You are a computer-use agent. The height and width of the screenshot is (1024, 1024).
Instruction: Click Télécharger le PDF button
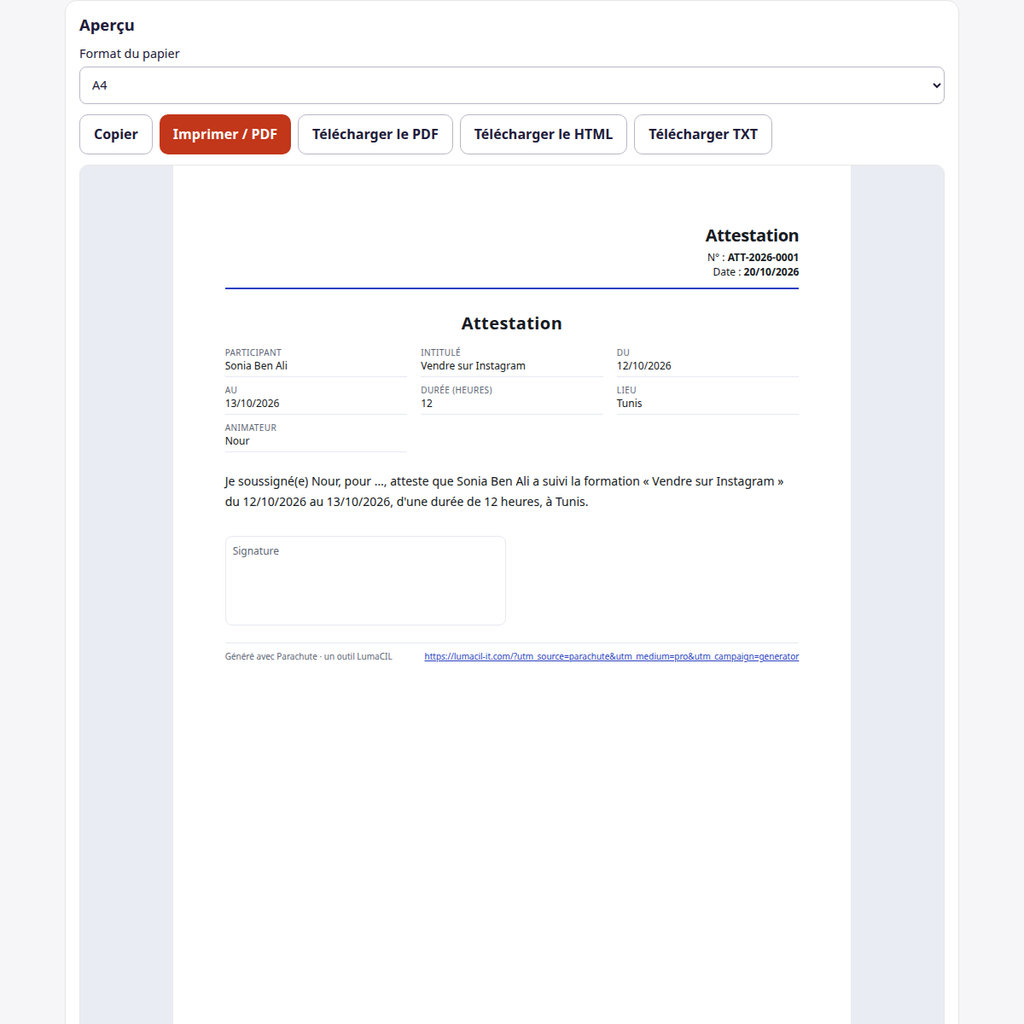pyautogui.click(x=375, y=135)
